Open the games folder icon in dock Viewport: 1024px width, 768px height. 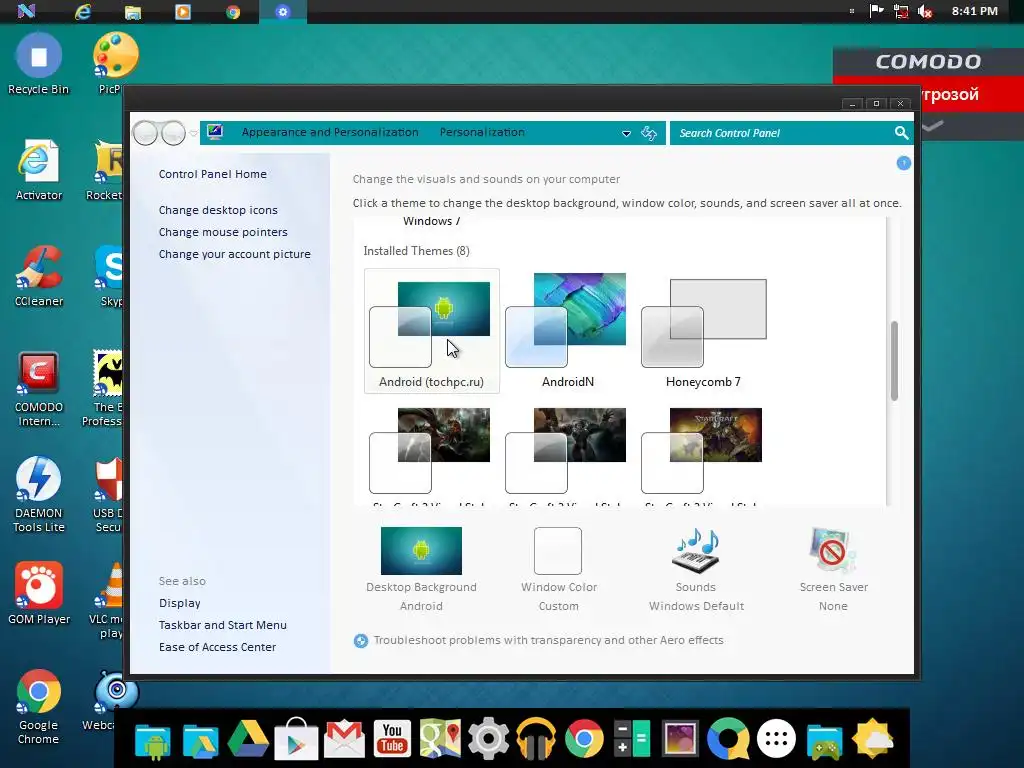tap(824, 741)
